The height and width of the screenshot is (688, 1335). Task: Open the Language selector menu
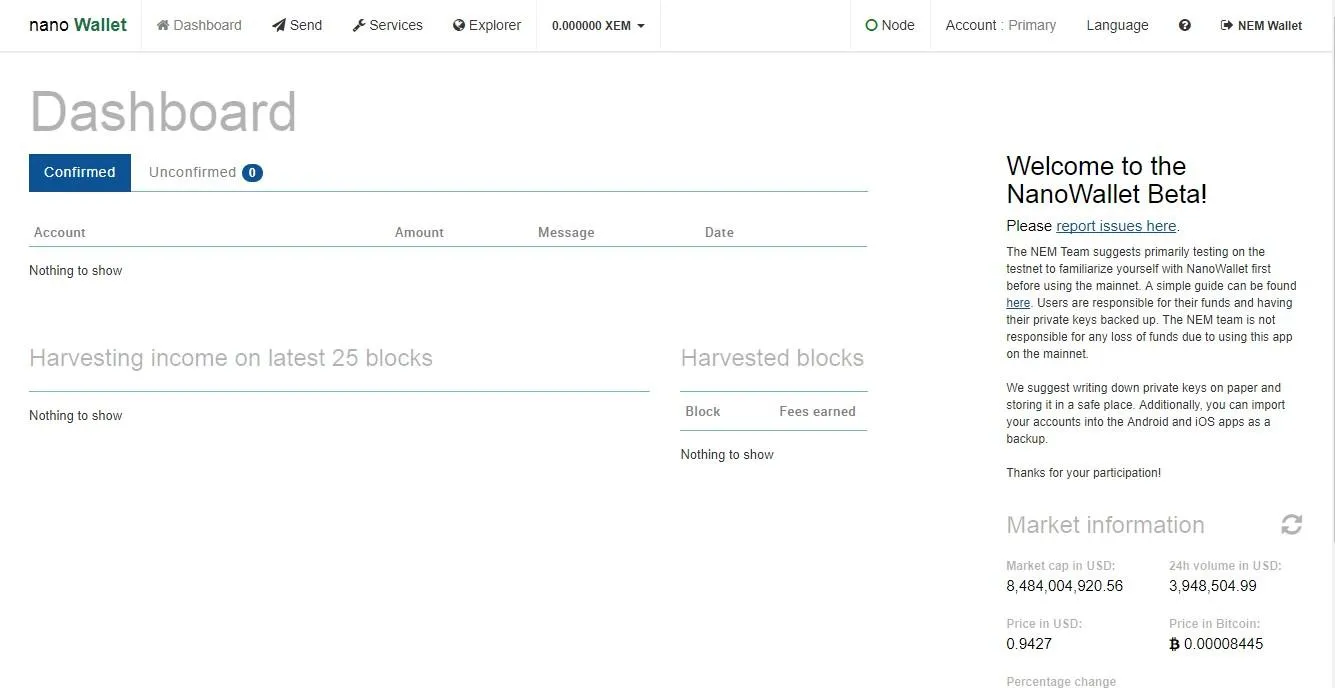coord(1117,25)
